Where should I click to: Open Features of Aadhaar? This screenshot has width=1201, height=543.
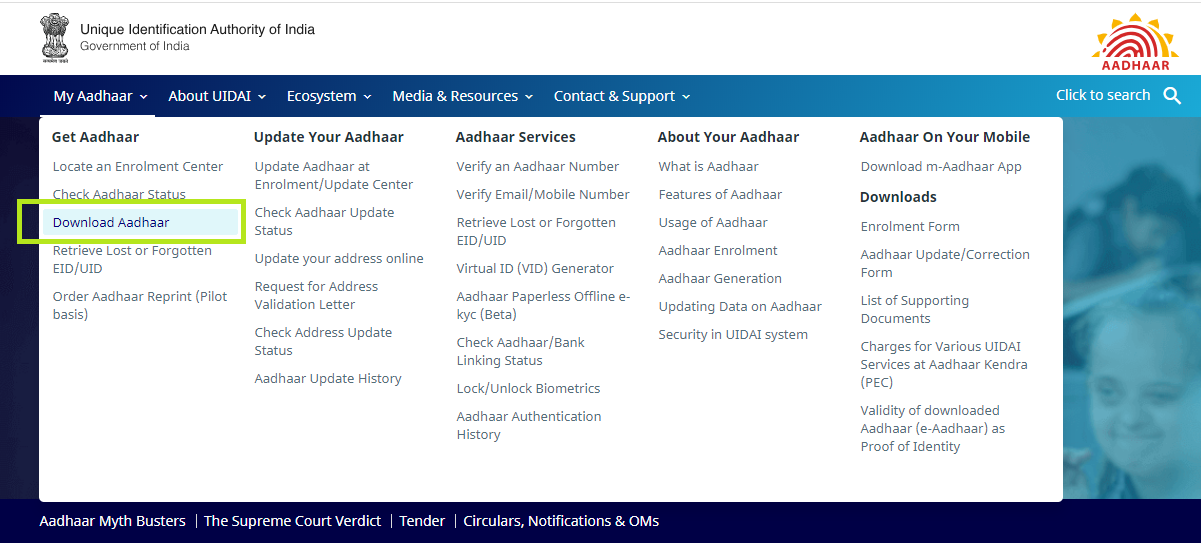(x=720, y=195)
